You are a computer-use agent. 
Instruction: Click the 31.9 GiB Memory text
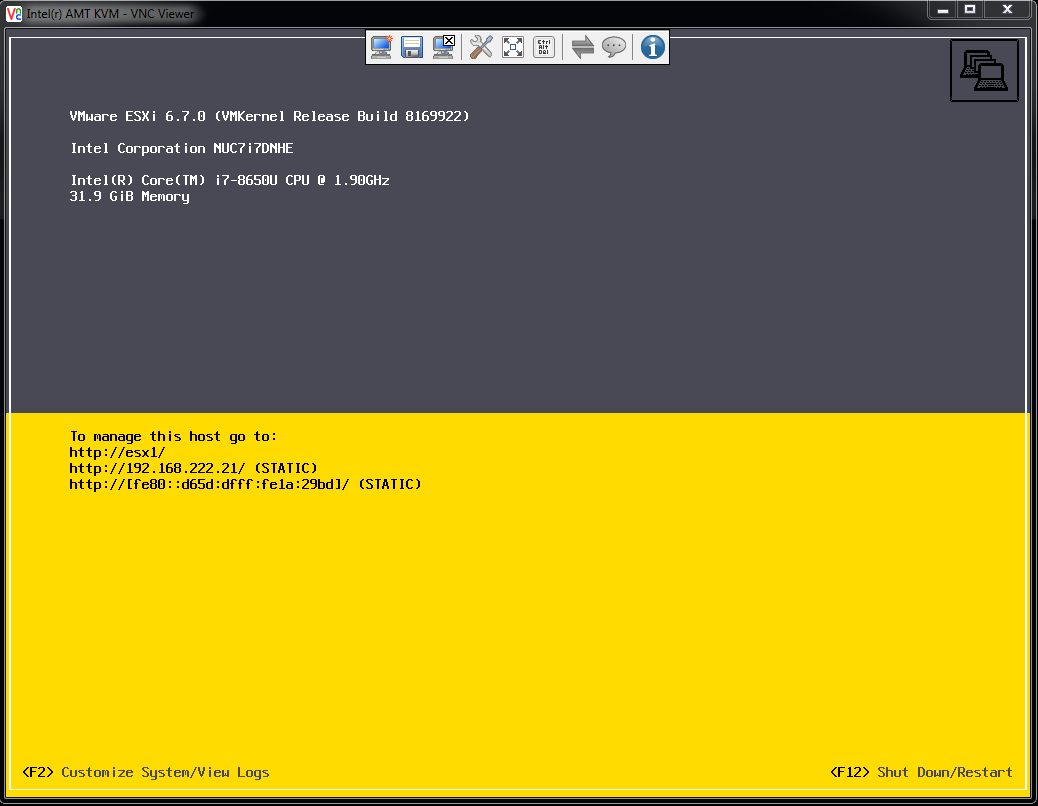[130, 197]
